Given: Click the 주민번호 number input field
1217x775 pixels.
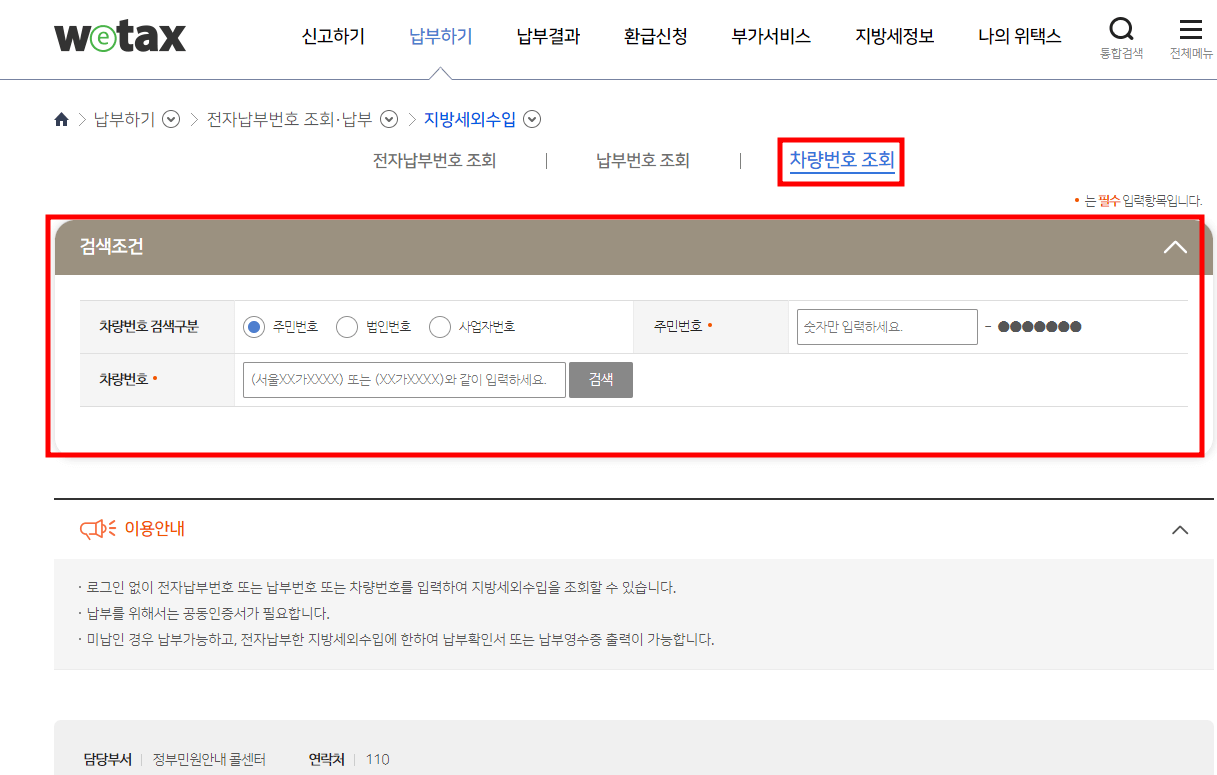Looking at the screenshot, I should 885,326.
